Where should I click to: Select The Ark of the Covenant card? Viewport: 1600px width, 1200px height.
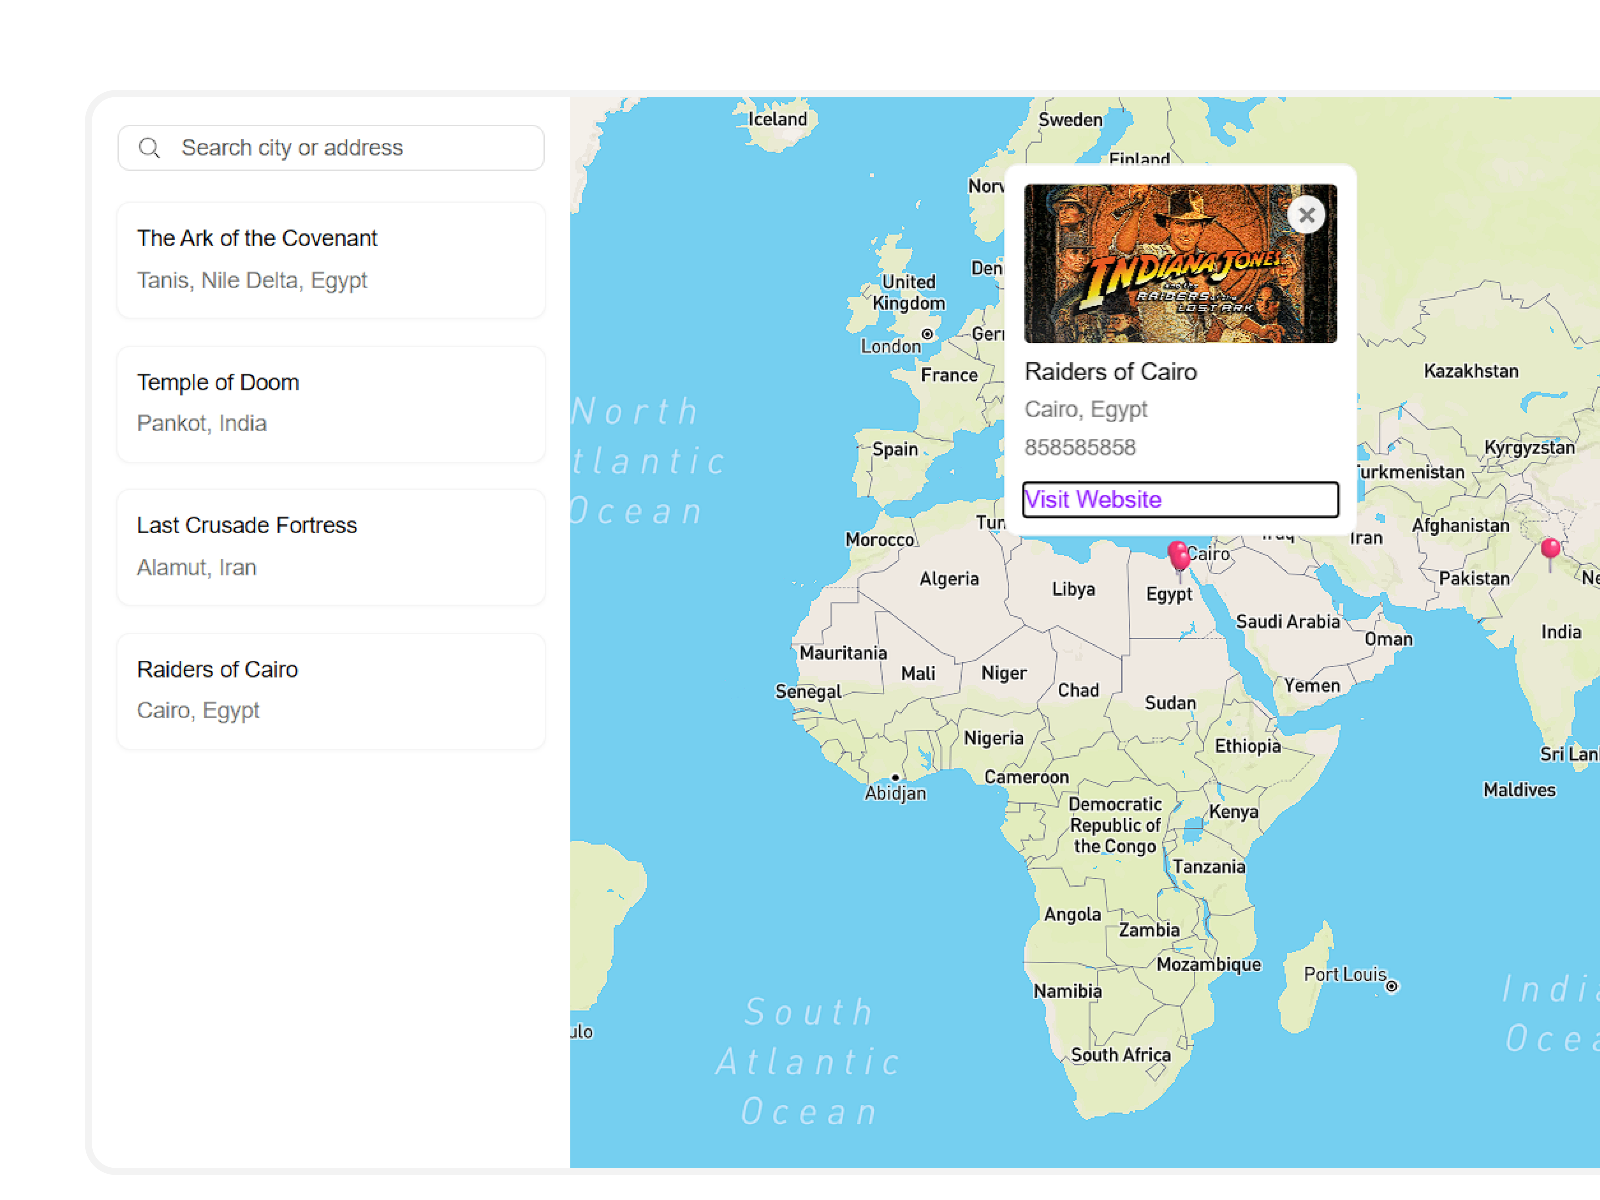coord(331,260)
